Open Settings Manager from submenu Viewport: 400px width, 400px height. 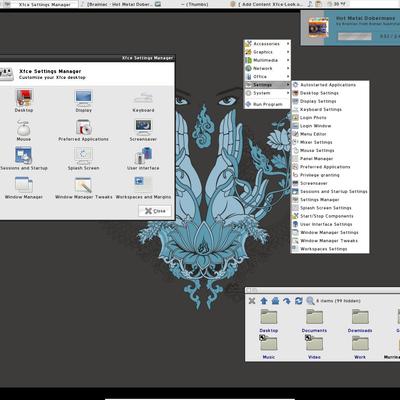pos(330,200)
